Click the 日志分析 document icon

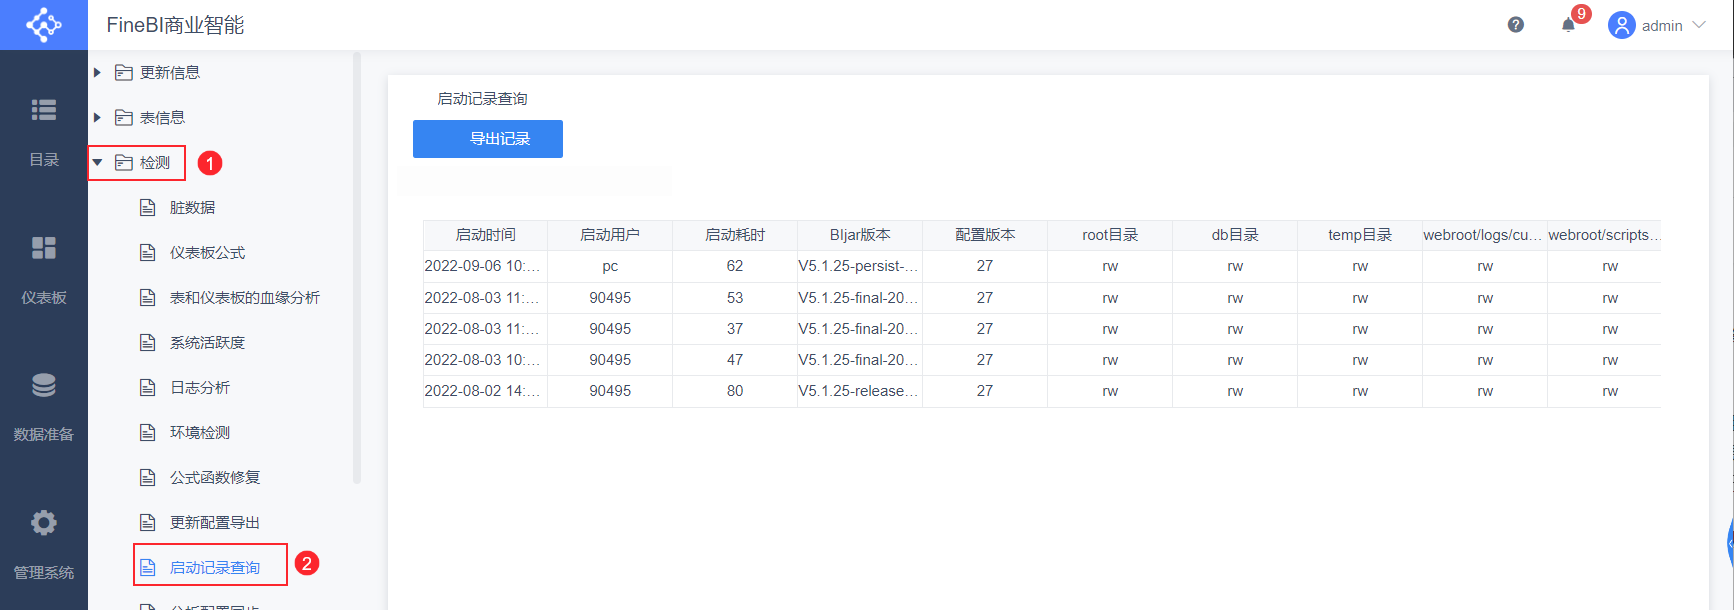pos(148,388)
